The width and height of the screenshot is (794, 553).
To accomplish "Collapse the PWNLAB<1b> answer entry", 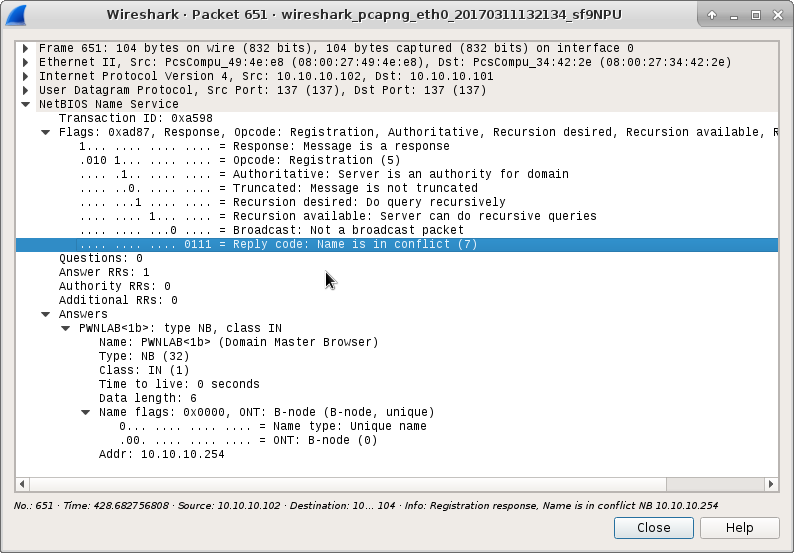I will coord(65,328).
